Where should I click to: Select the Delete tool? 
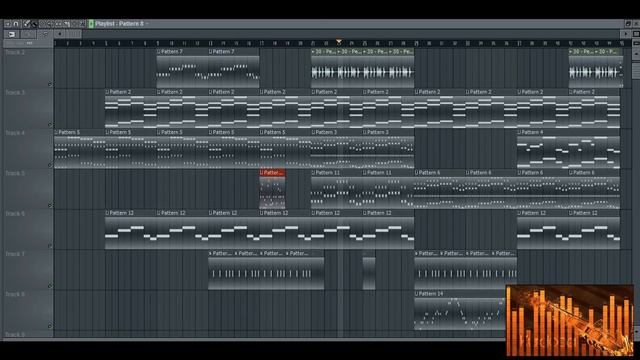(42, 24)
